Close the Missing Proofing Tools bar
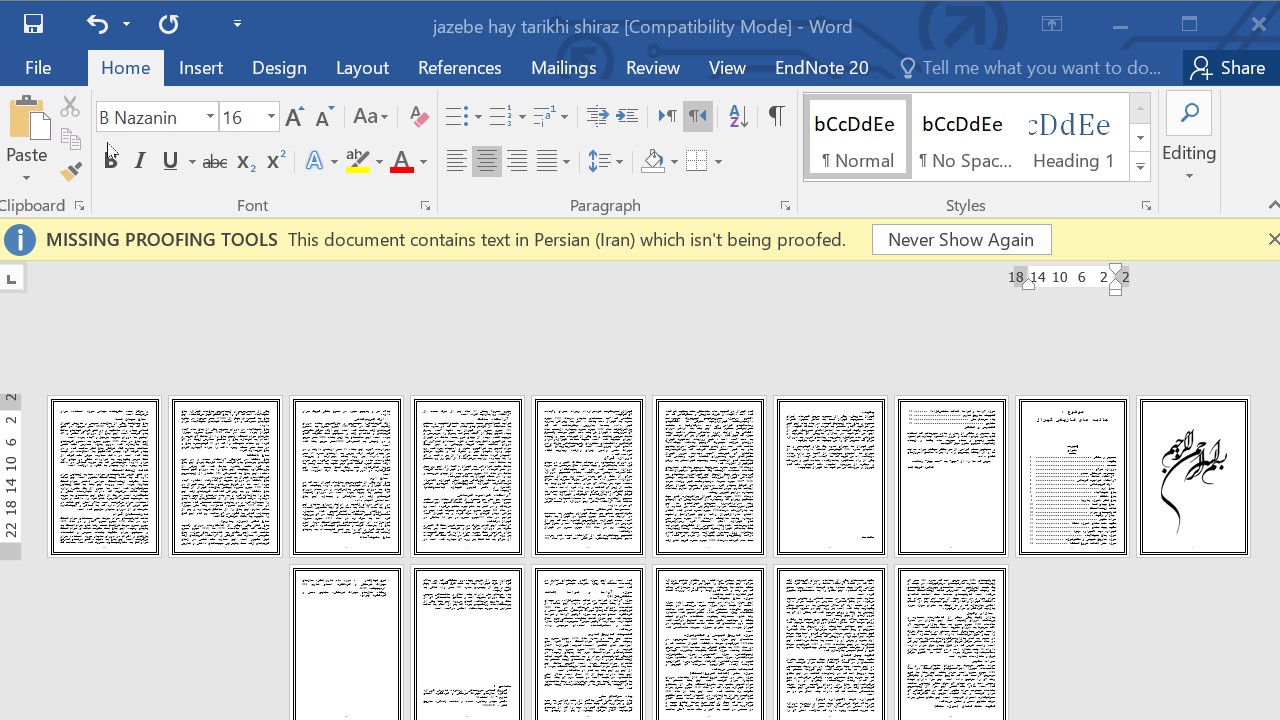 (1273, 239)
